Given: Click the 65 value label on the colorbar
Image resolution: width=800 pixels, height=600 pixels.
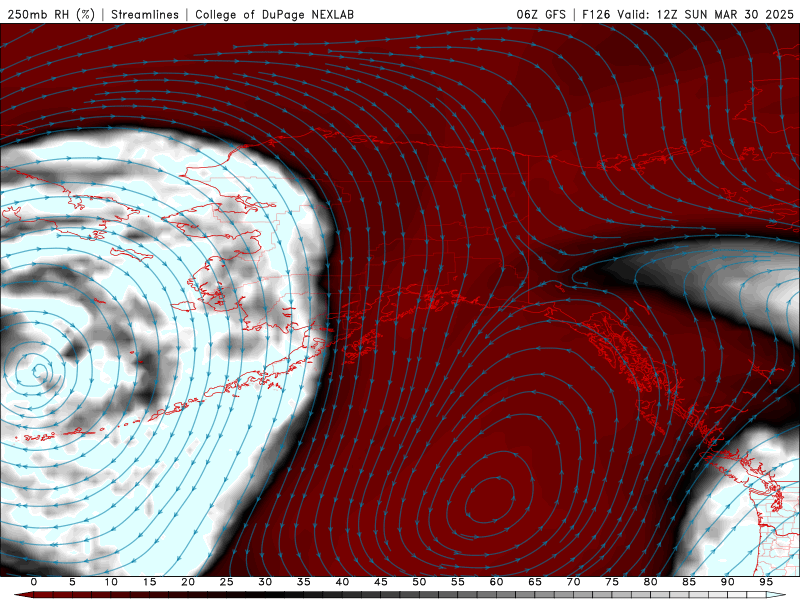Looking at the screenshot, I should coord(535,582).
